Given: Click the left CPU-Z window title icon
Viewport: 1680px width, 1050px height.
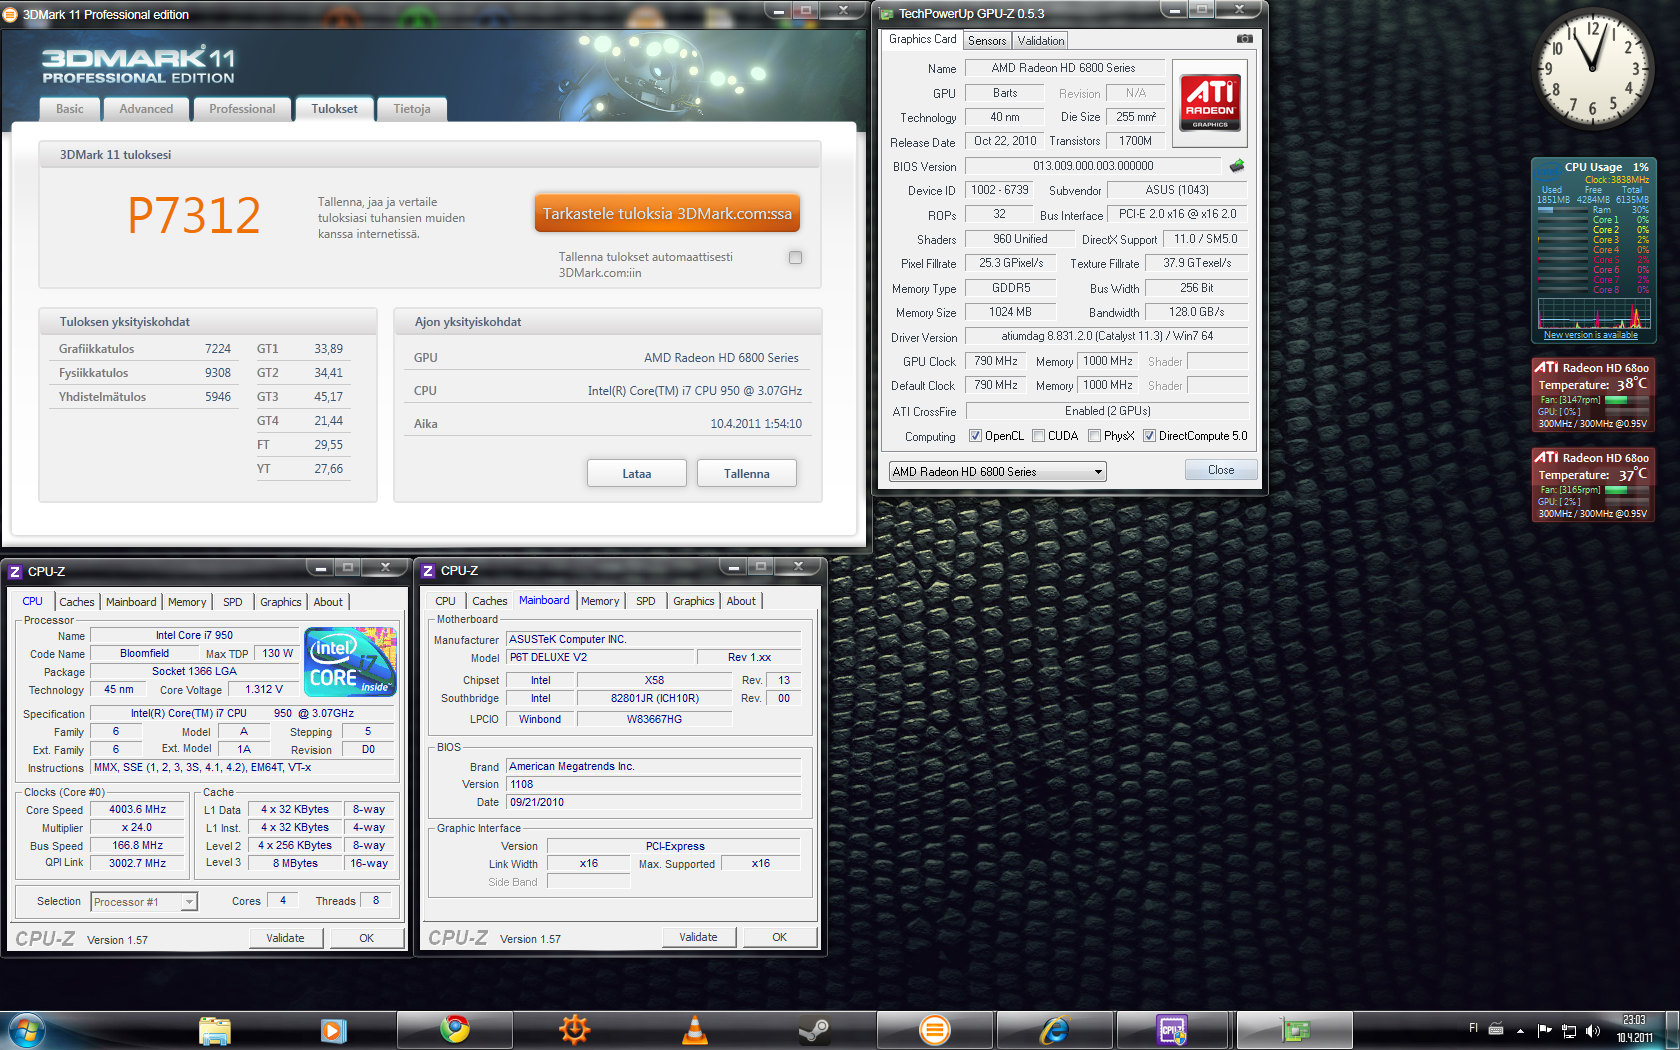Looking at the screenshot, I should tap(15, 572).
